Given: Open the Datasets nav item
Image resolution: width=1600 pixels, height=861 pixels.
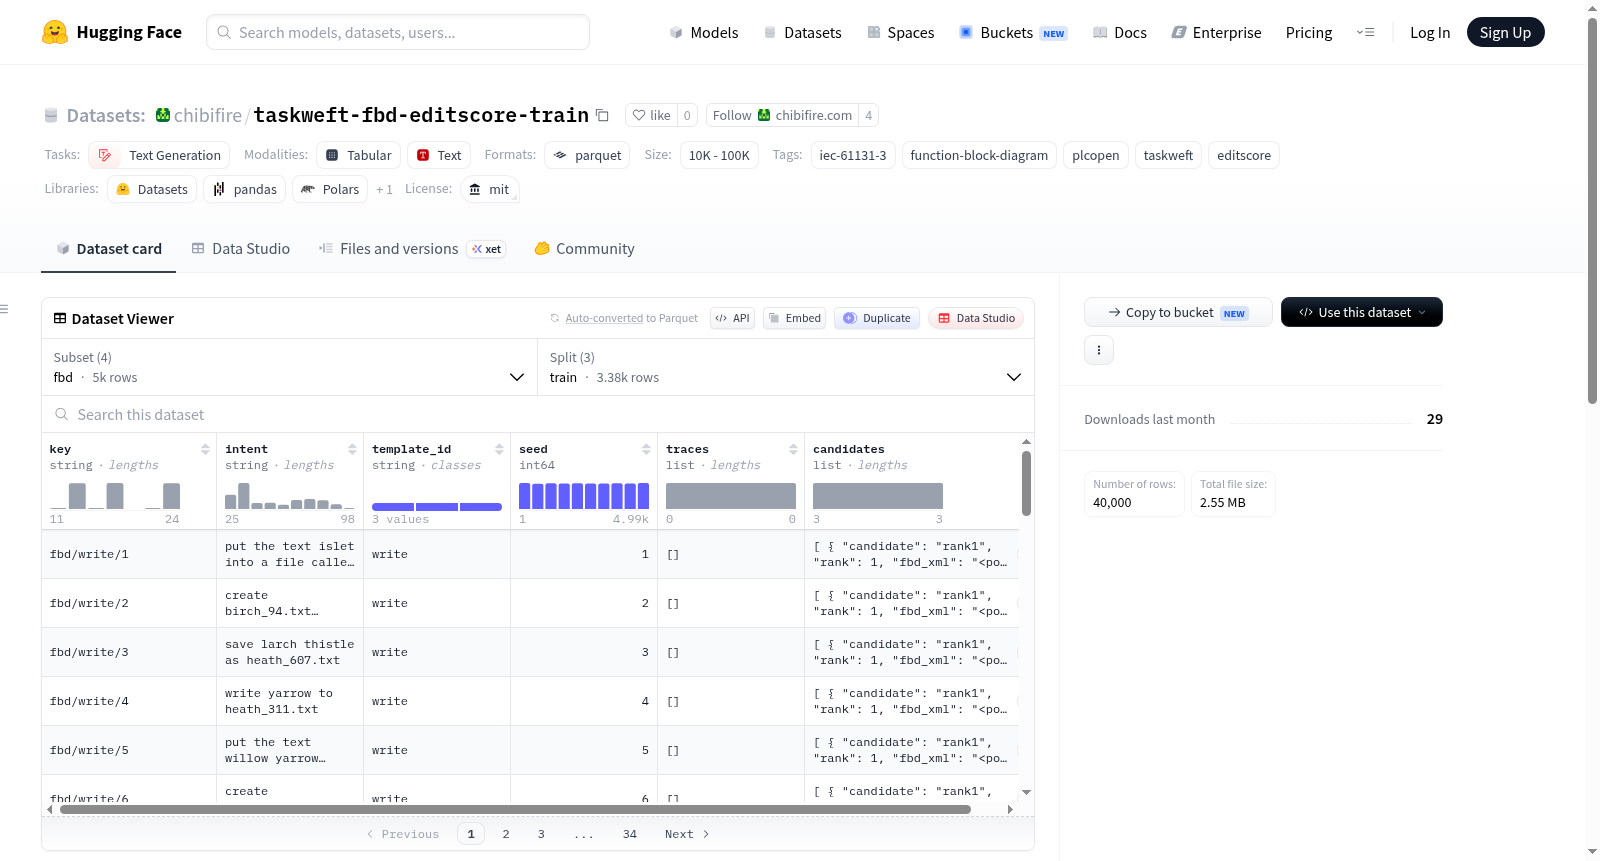Looking at the screenshot, I should [x=803, y=32].
